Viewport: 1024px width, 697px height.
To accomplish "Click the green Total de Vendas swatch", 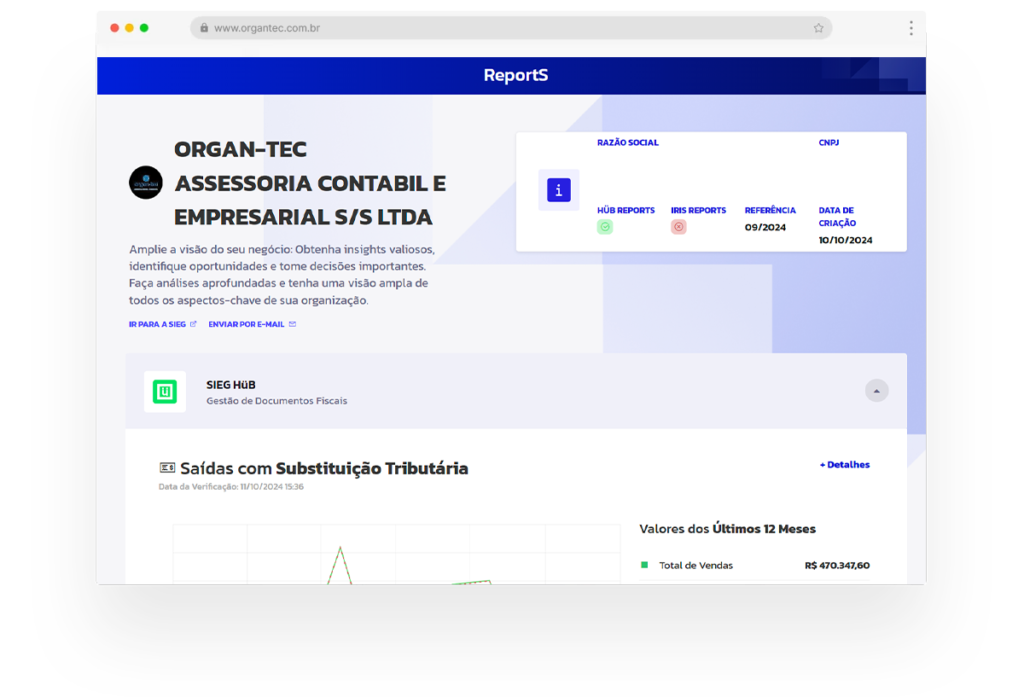I will (x=645, y=565).
